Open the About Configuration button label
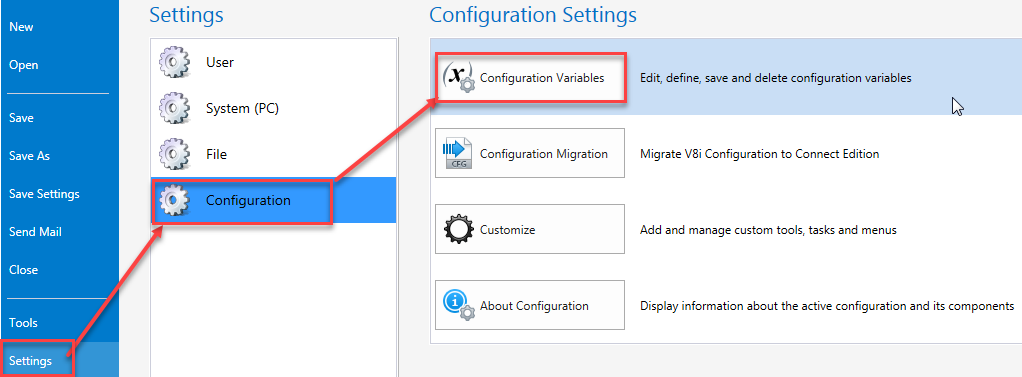1022x377 pixels. tap(534, 305)
